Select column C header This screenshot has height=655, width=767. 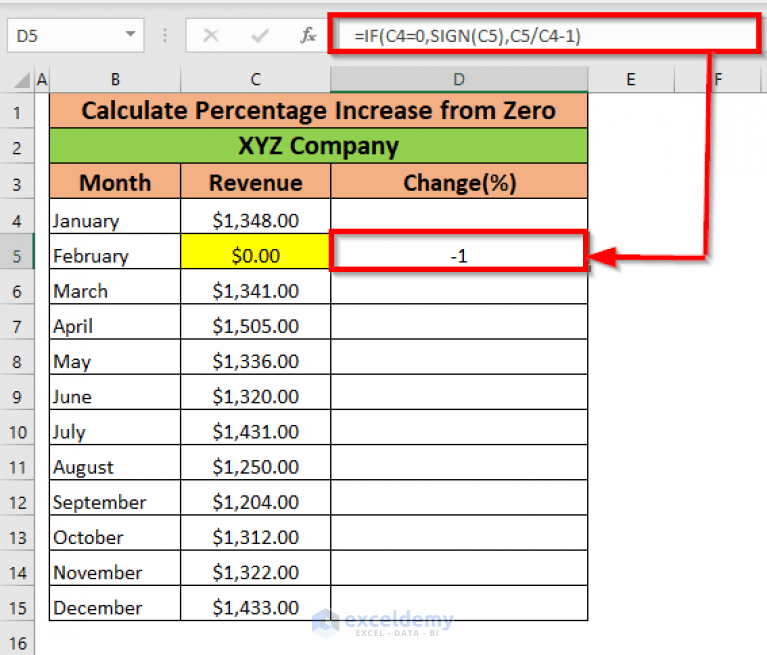coord(255,79)
